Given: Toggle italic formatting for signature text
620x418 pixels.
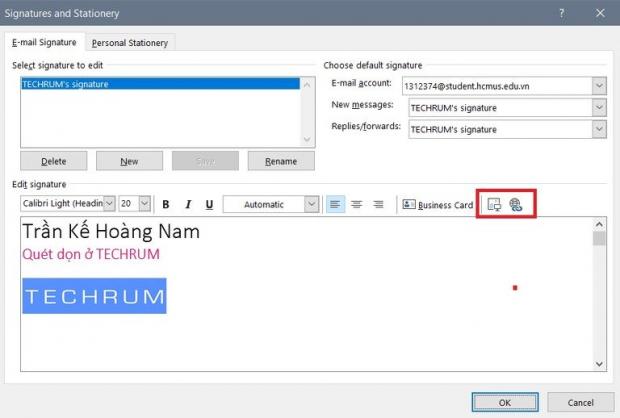Looking at the screenshot, I should point(187,204).
